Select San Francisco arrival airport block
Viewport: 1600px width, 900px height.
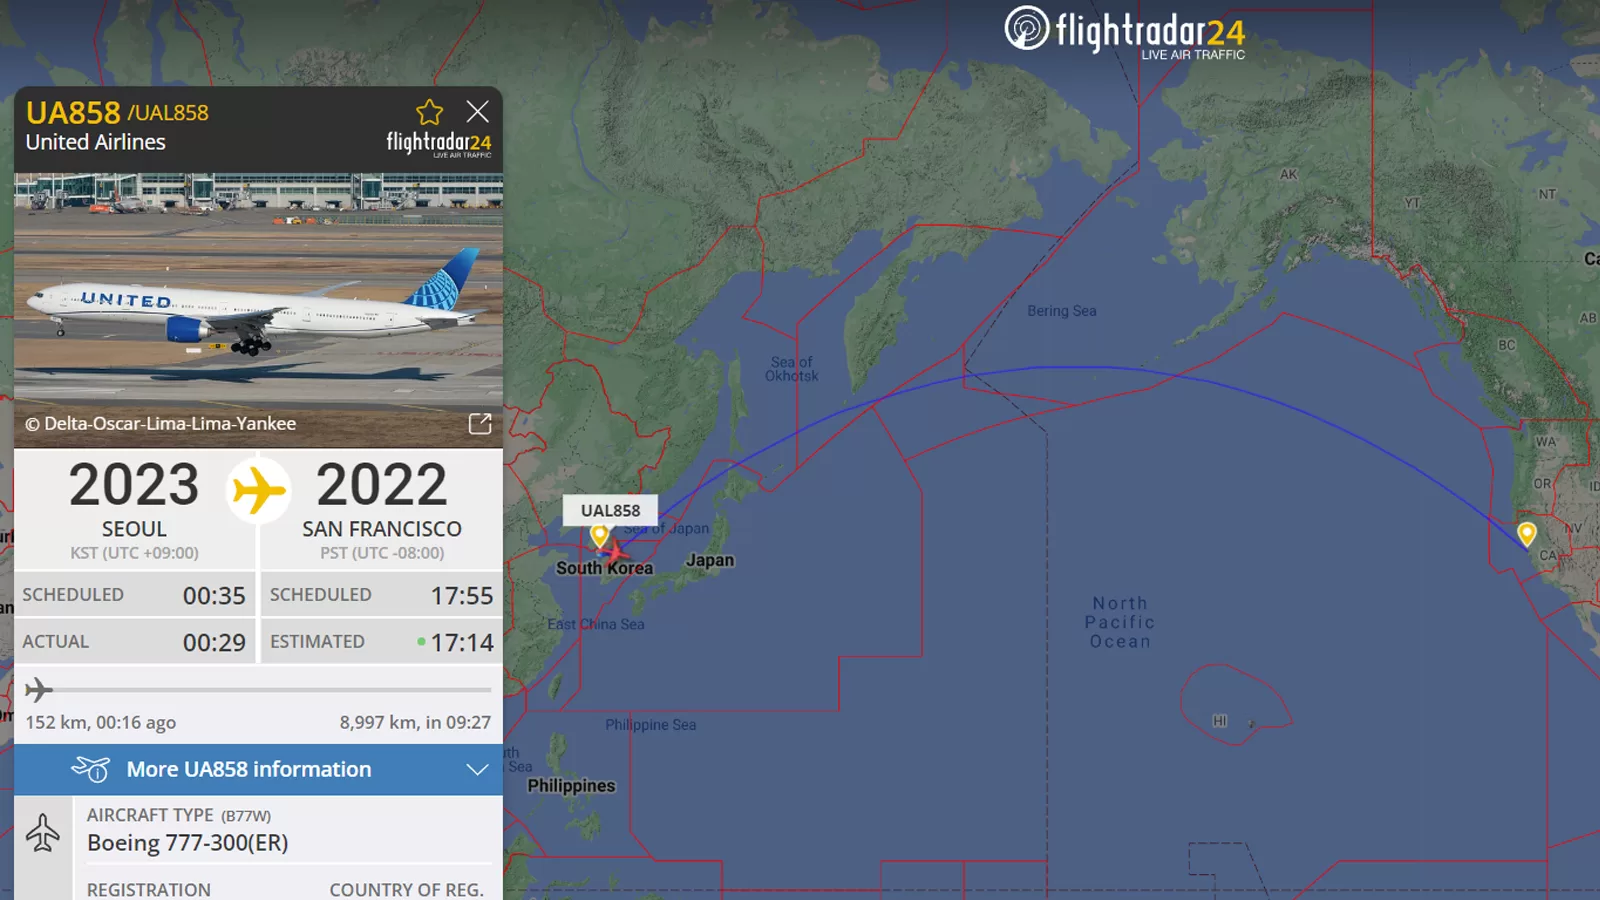point(382,509)
